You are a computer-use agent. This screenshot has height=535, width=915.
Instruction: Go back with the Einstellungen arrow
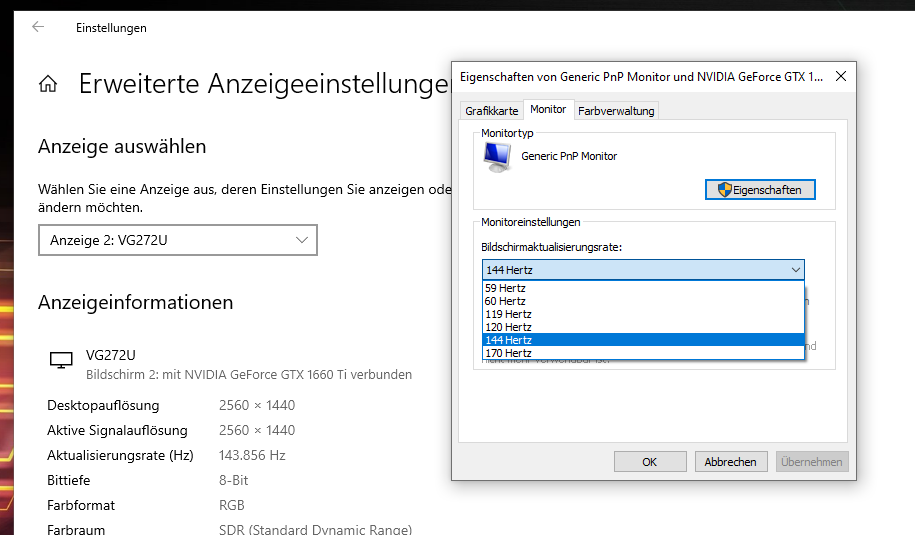(38, 27)
